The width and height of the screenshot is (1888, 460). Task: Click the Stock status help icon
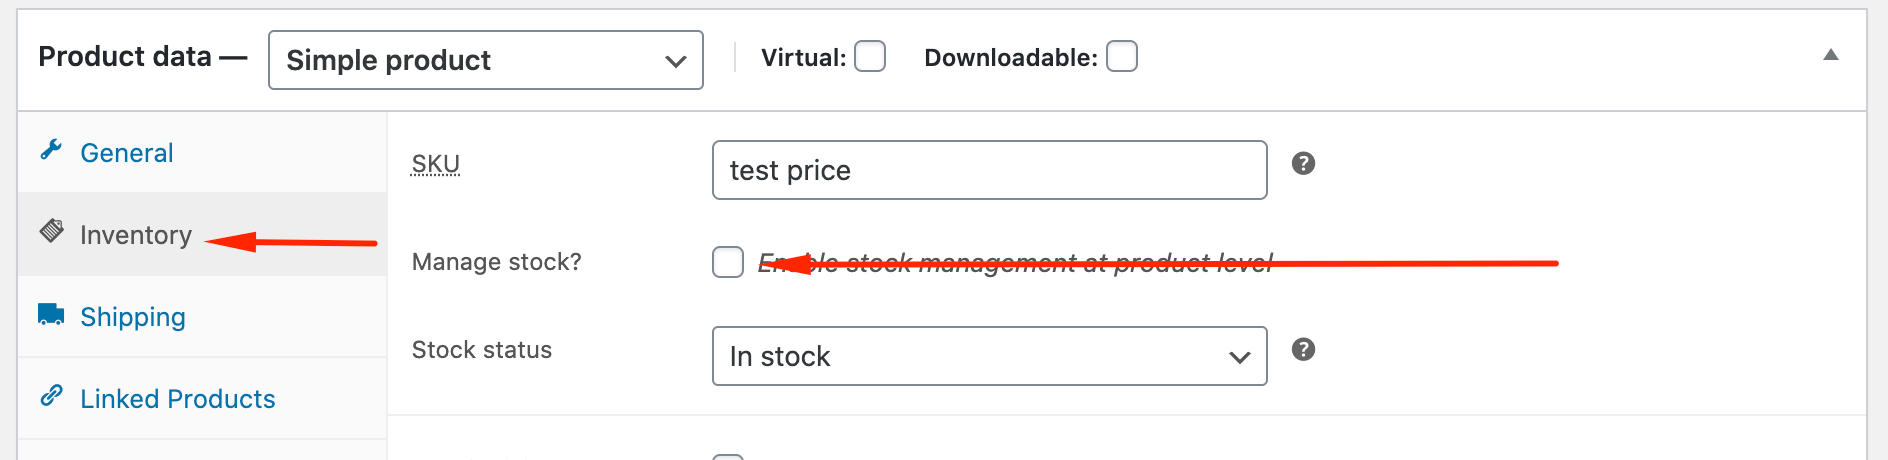pos(1303,349)
